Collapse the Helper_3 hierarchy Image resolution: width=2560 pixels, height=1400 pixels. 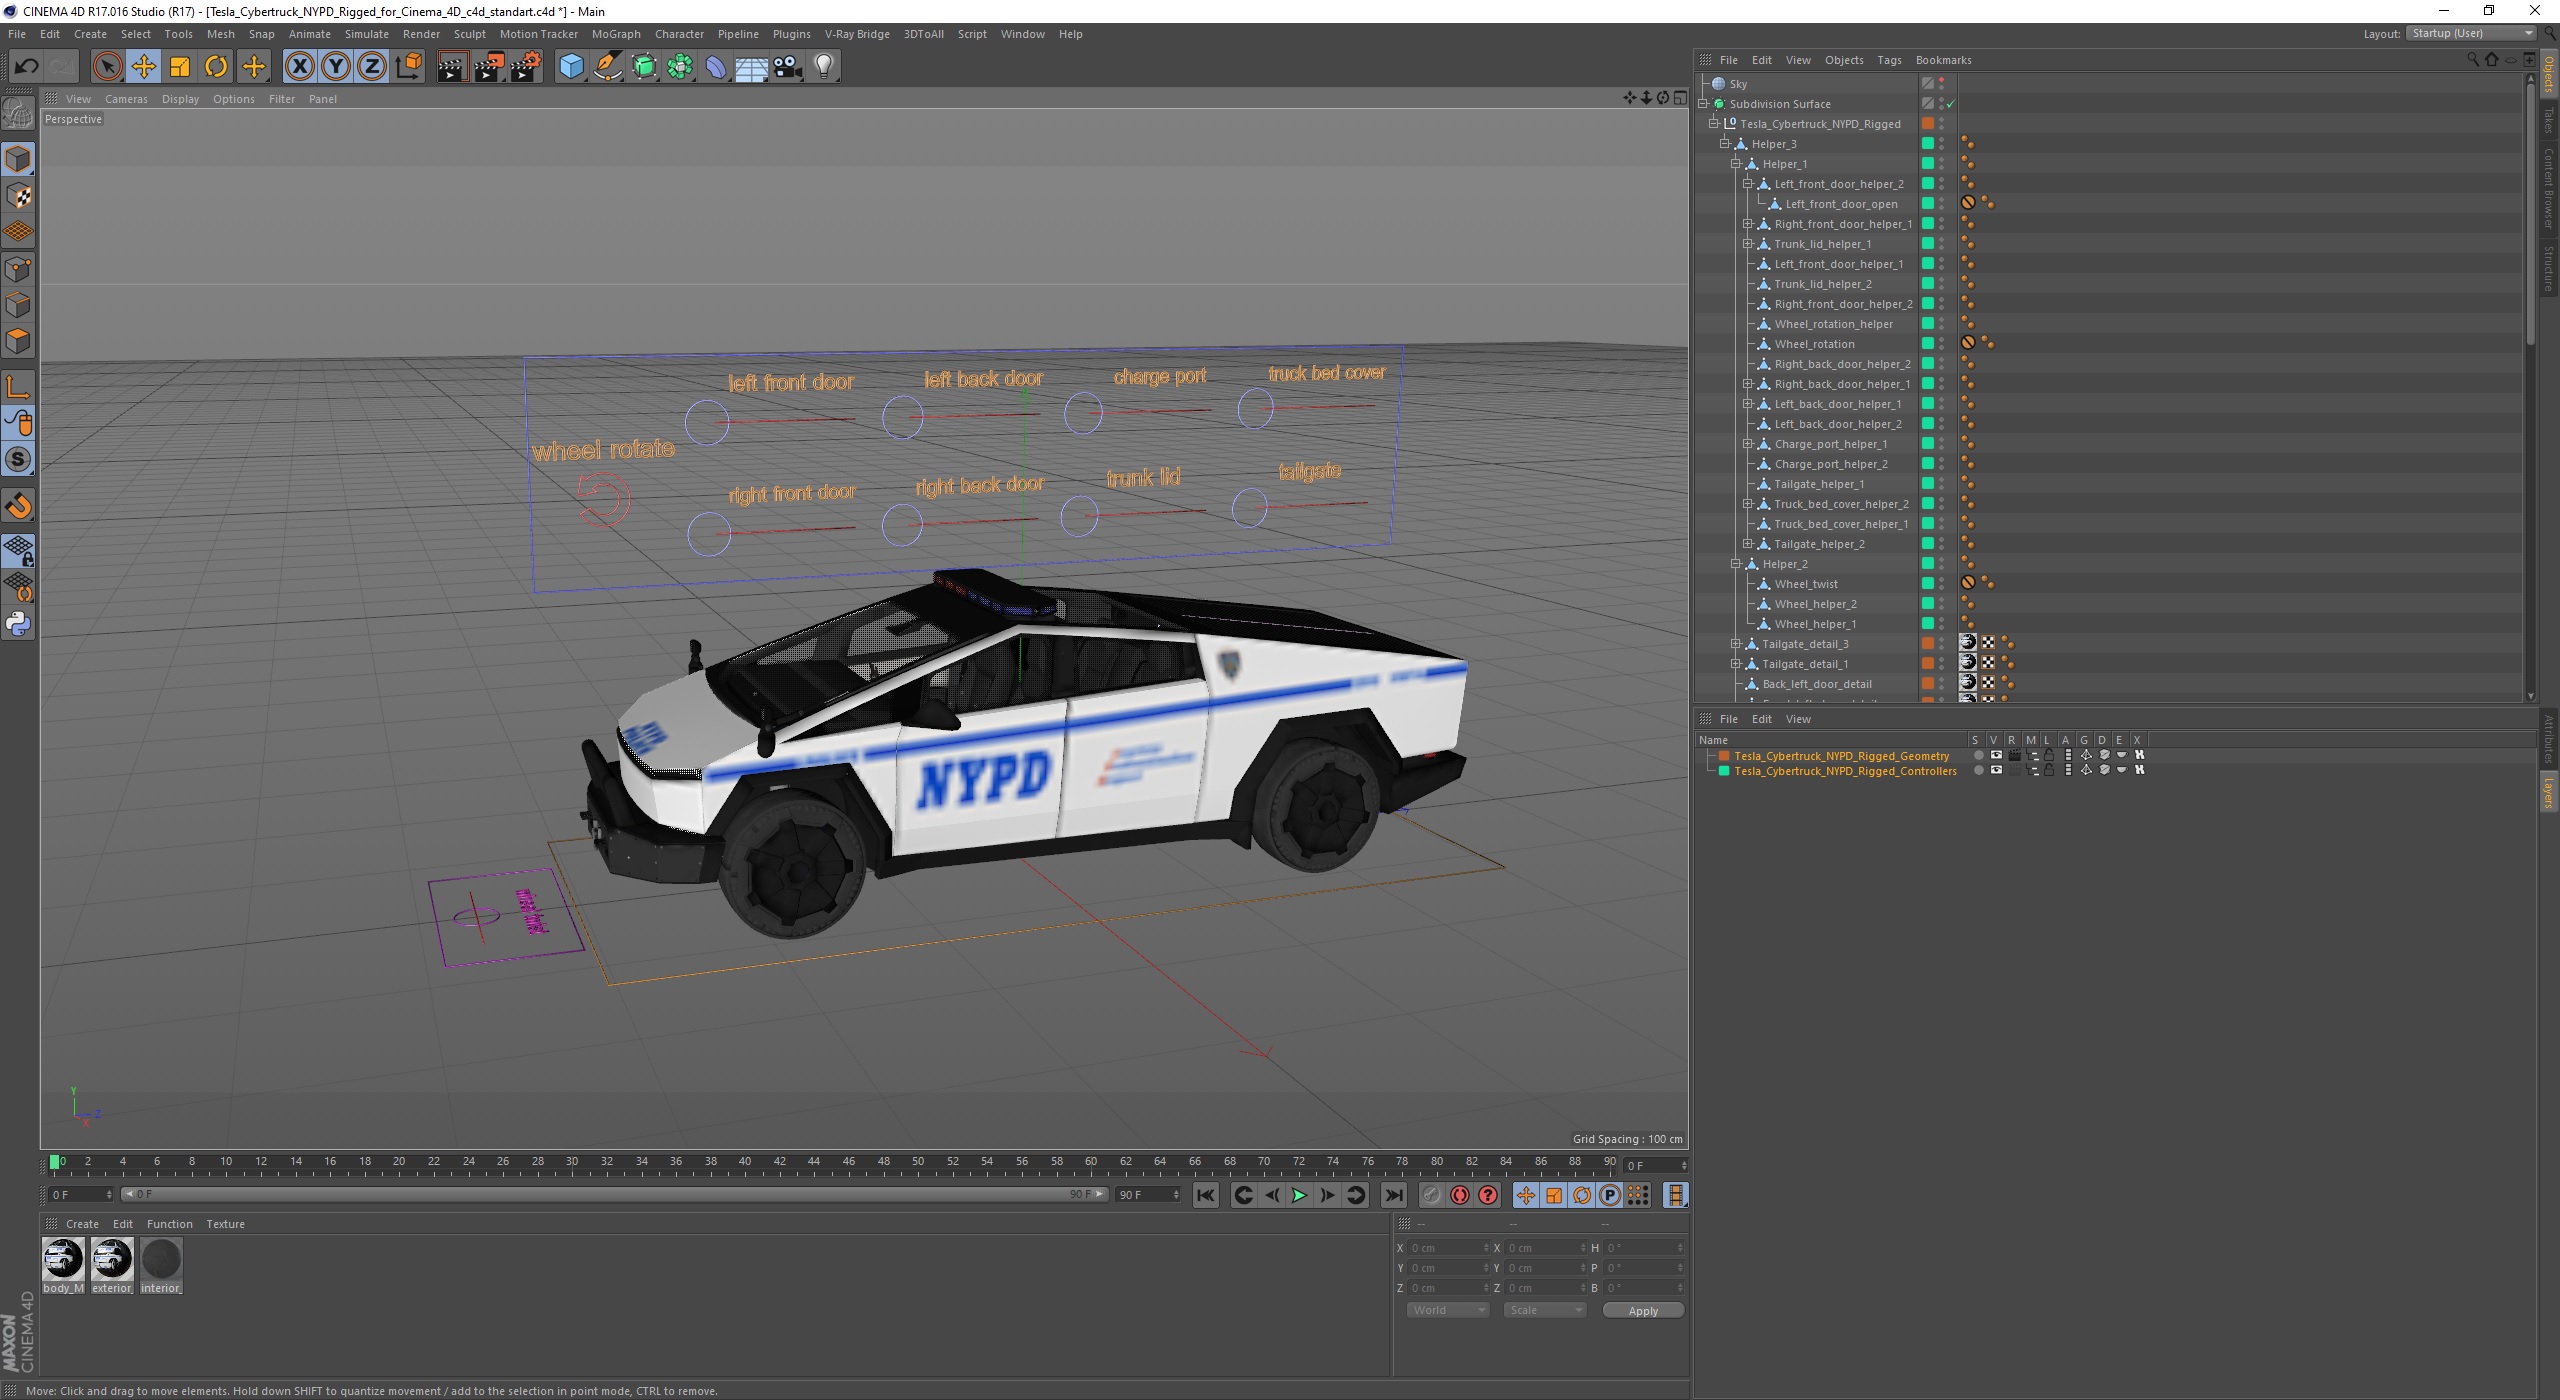click(x=1725, y=143)
